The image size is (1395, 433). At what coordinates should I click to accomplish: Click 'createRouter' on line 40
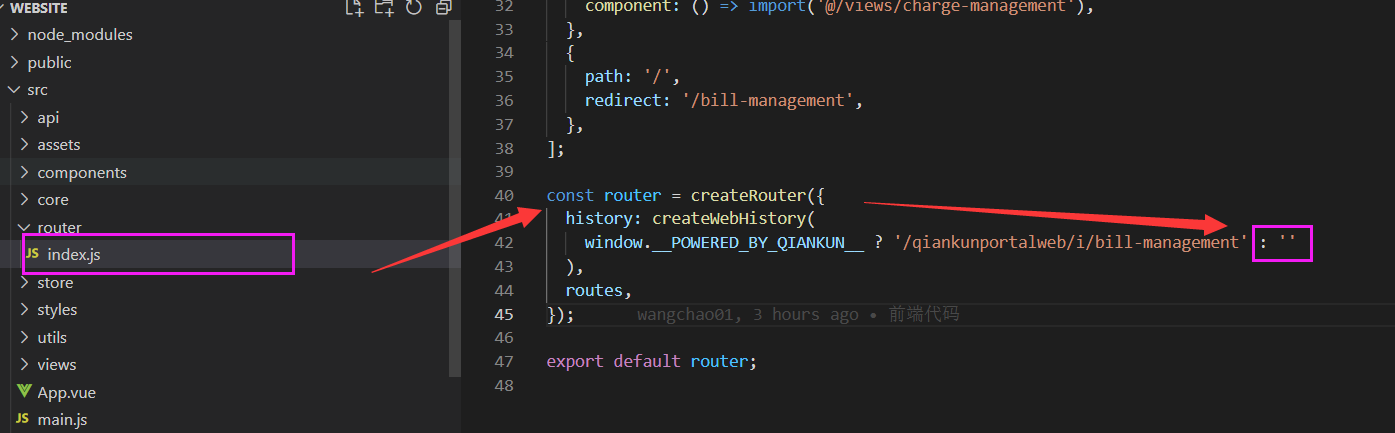(x=748, y=195)
